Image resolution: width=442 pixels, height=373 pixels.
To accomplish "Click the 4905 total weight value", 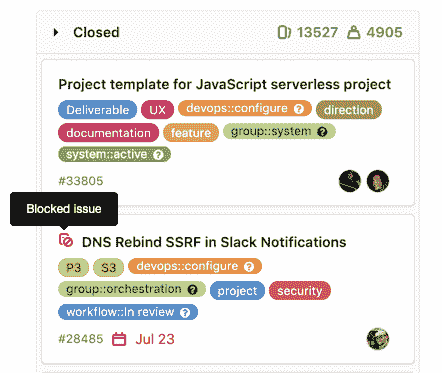I will pos(384,32).
